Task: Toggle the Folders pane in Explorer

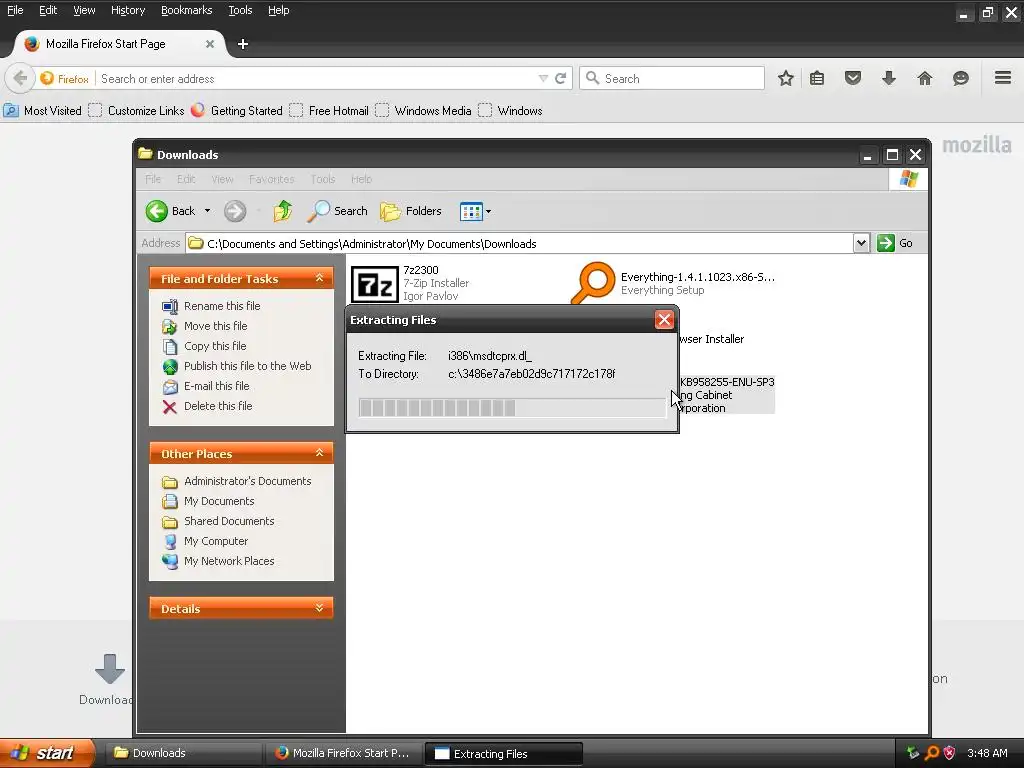Action: click(x=411, y=211)
